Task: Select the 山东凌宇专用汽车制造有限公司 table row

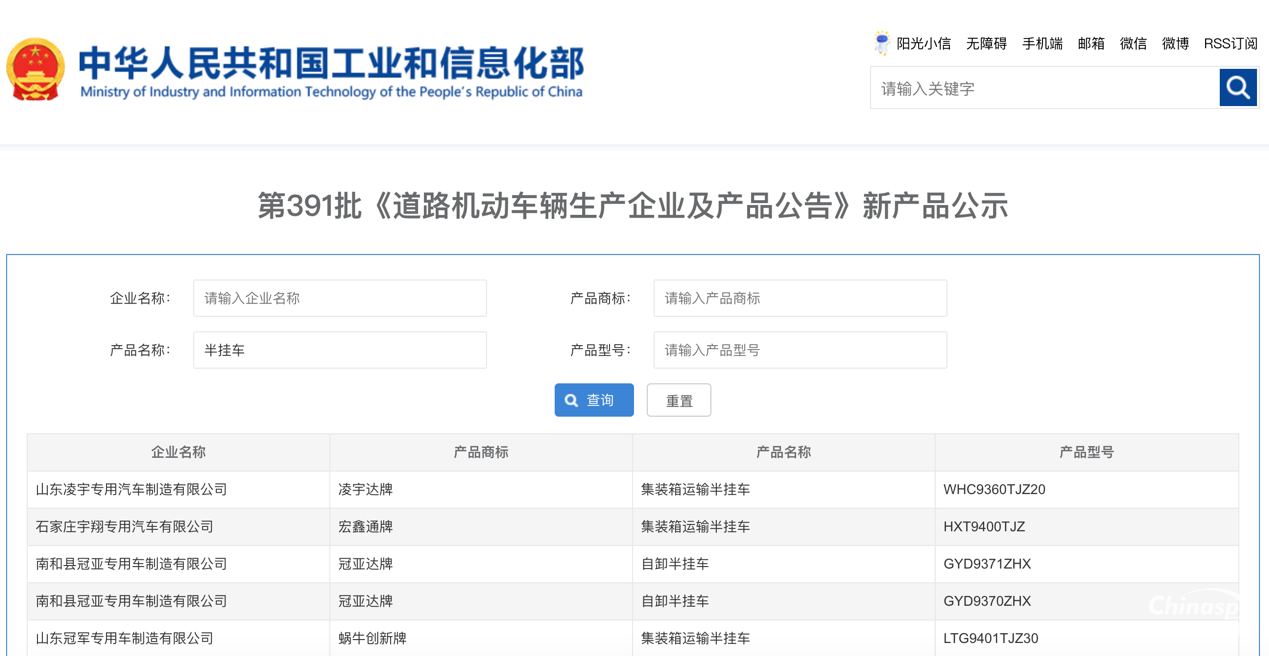Action: click(176, 489)
